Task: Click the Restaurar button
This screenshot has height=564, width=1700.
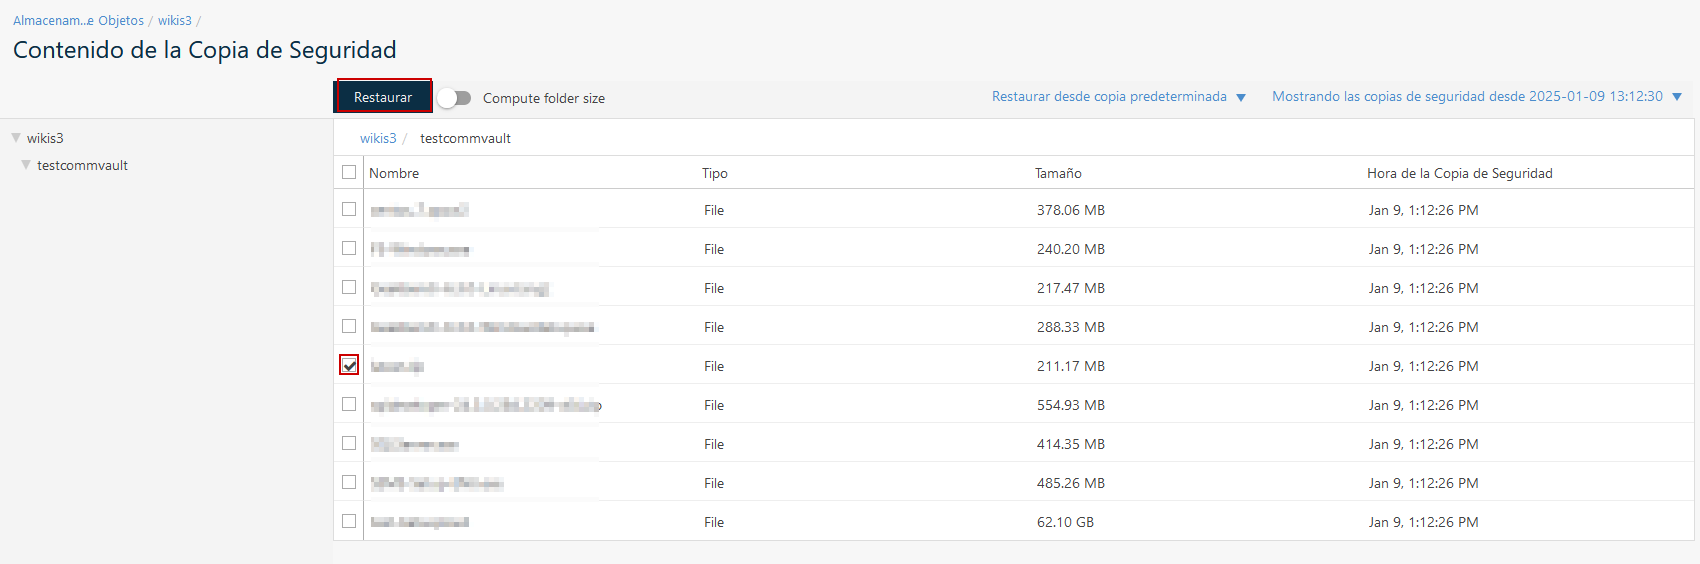Action: point(383,97)
